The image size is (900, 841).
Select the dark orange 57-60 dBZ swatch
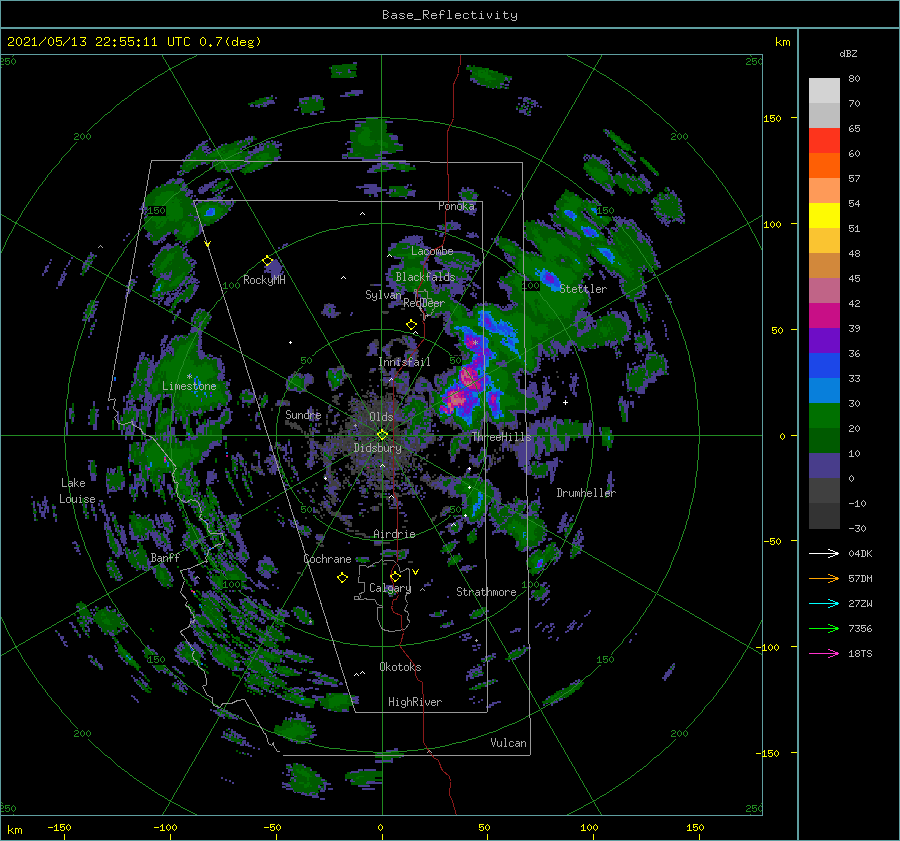824,166
